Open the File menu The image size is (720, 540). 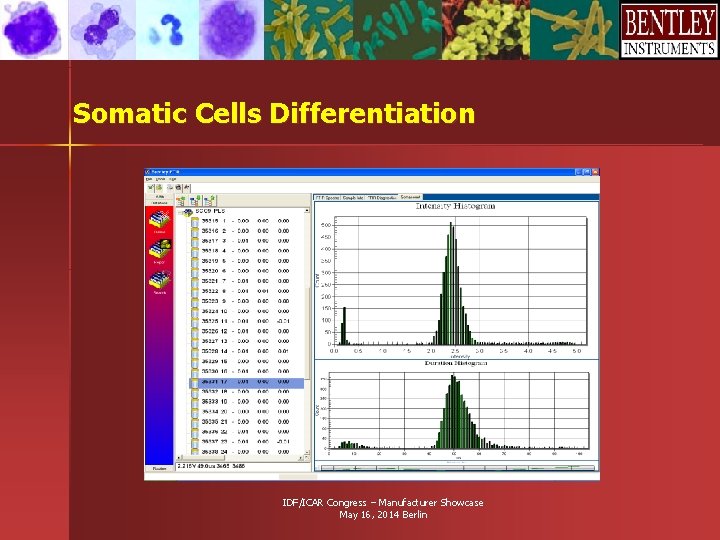click(x=149, y=179)
